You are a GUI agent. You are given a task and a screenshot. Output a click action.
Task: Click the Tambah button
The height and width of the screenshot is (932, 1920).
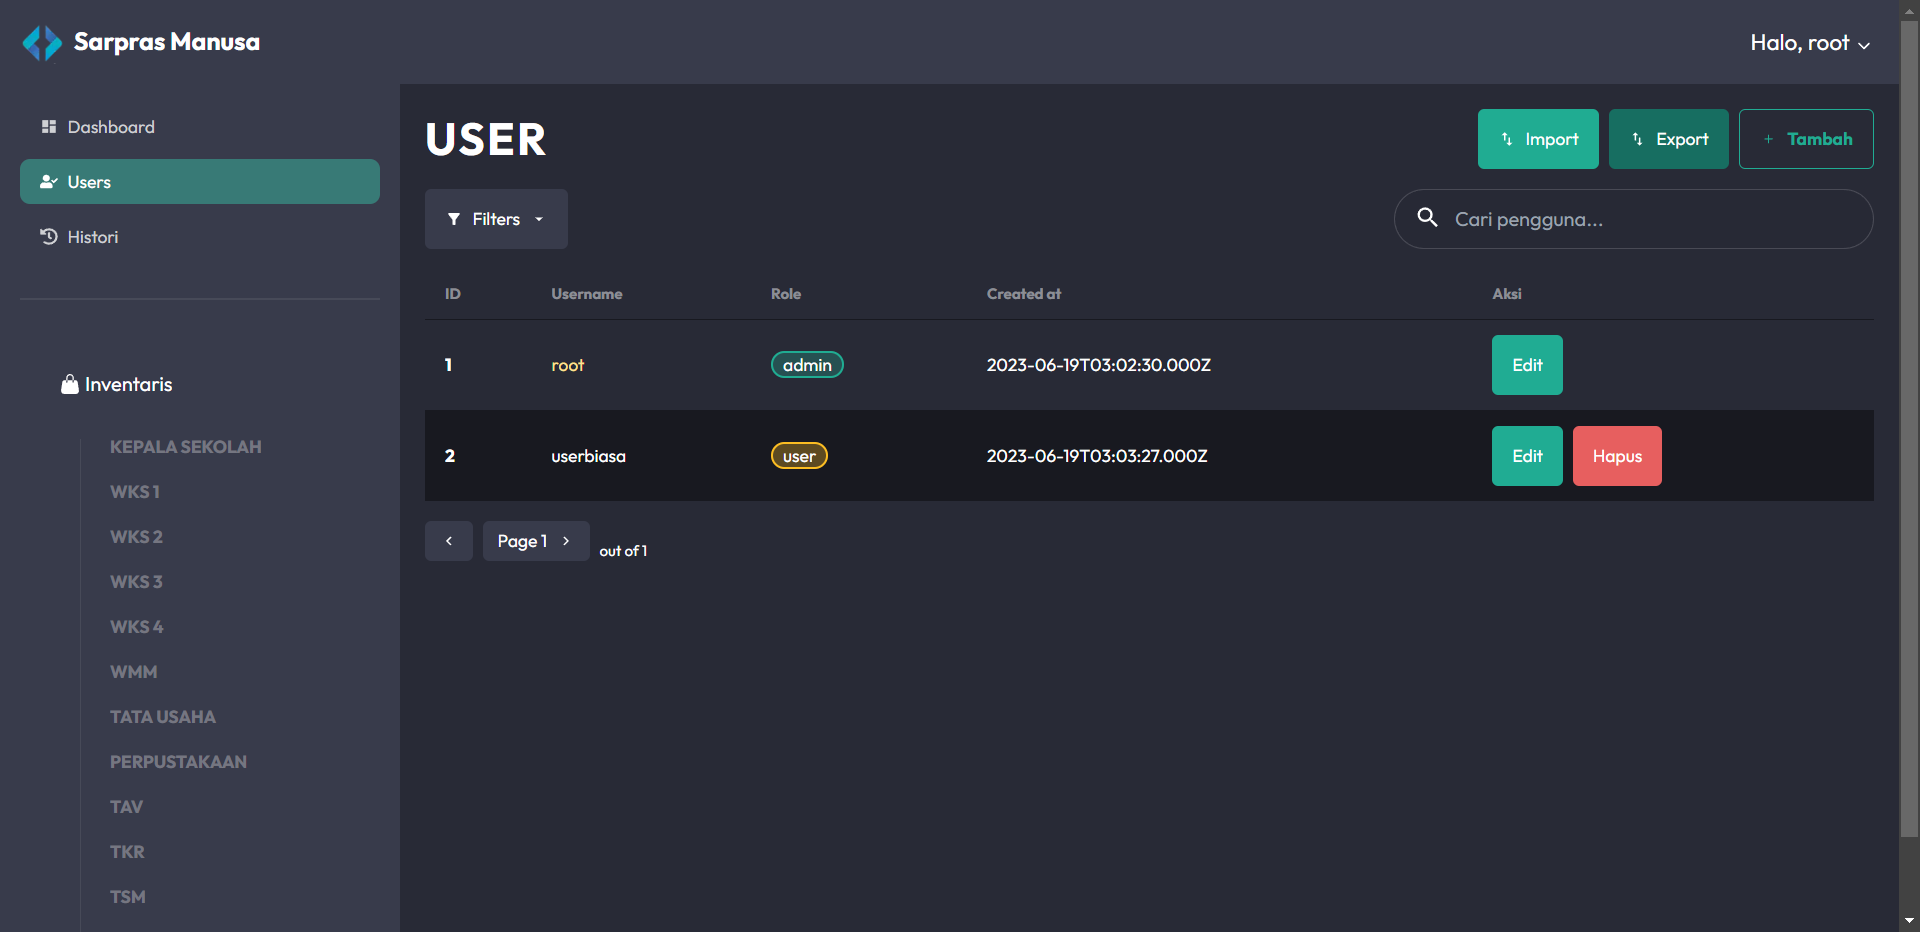[x=1806, y=139]
